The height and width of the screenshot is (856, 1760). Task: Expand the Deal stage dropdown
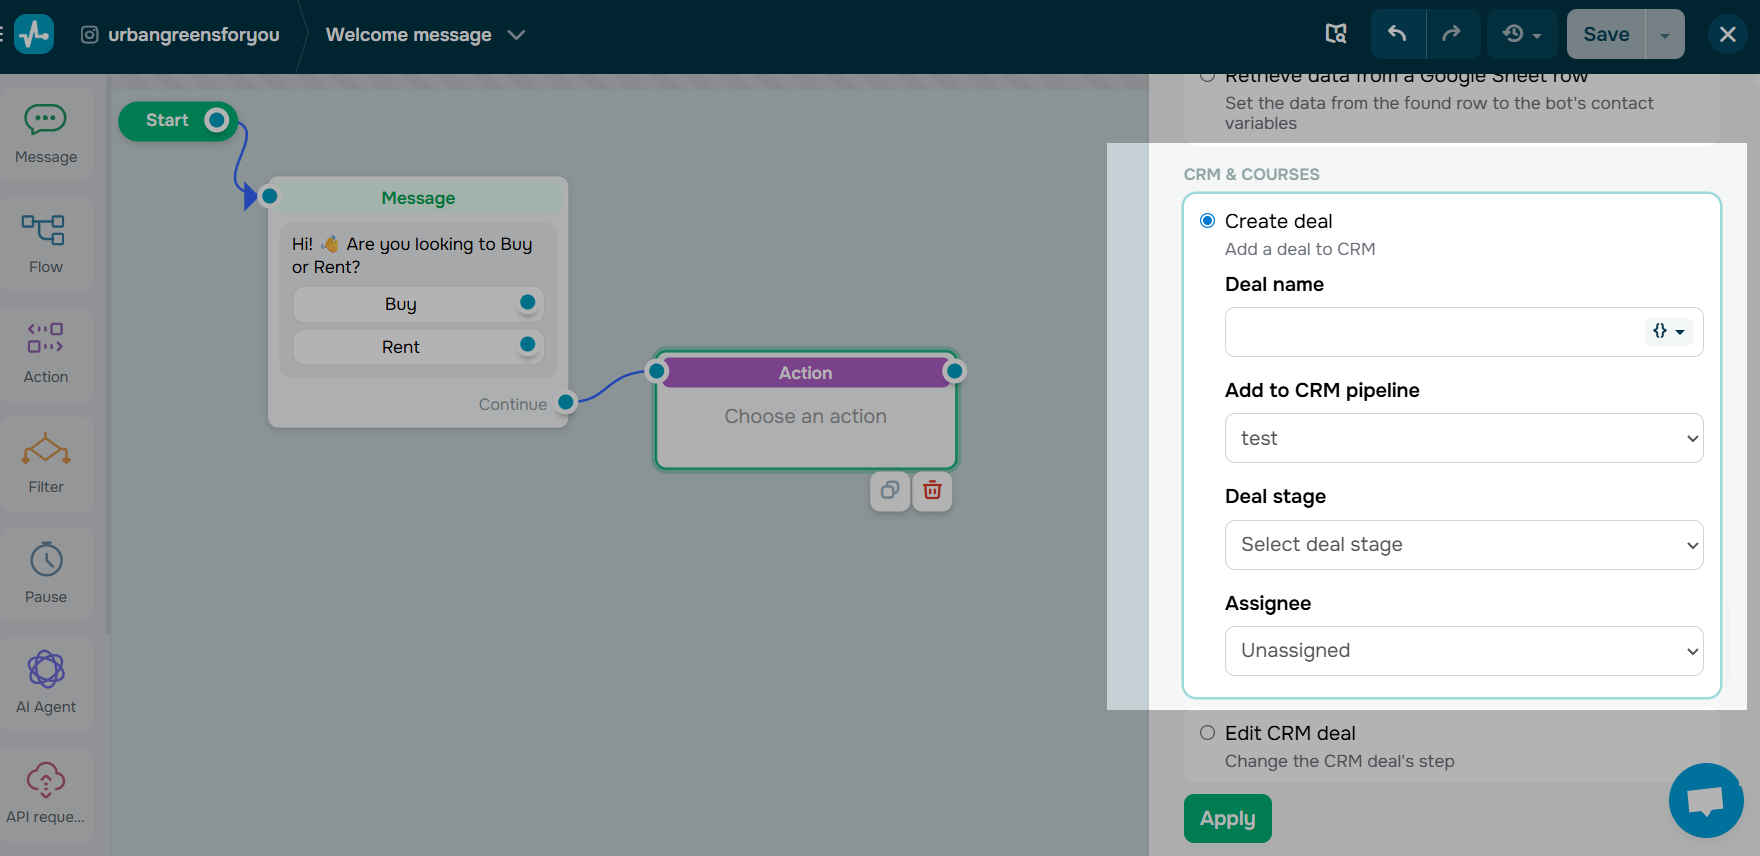point(1463,545)
